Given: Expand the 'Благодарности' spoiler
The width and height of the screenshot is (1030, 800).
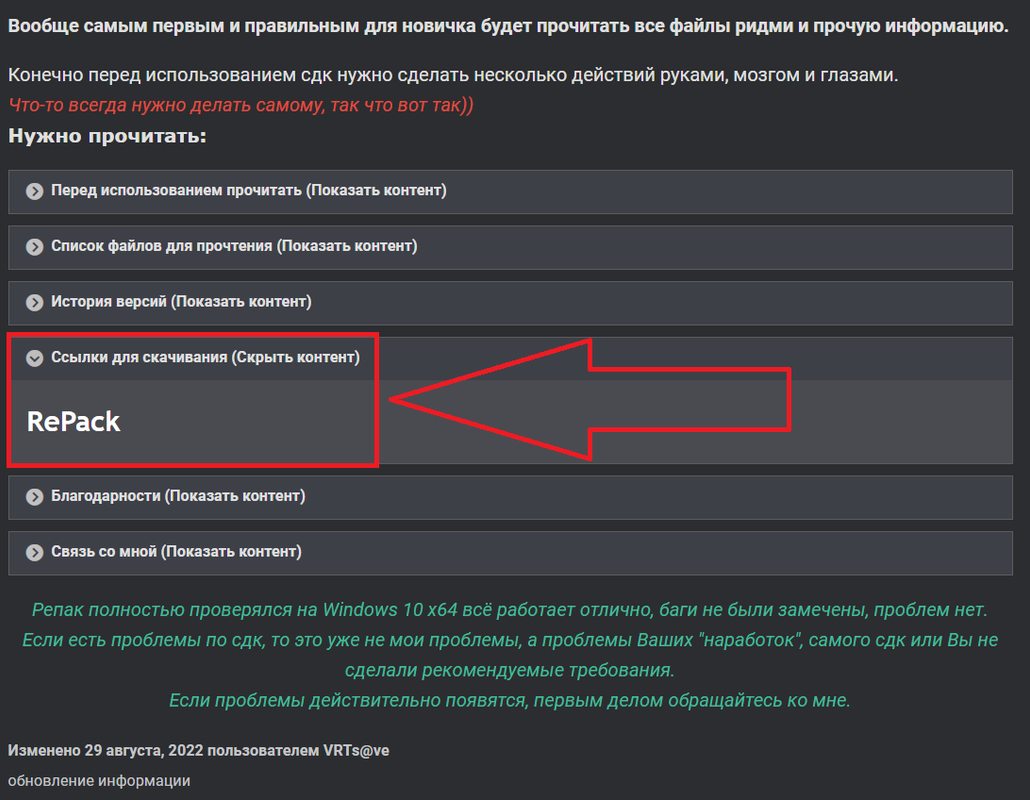Looking at the screenshot, I should pyautogui.click(x=510, y=497).
